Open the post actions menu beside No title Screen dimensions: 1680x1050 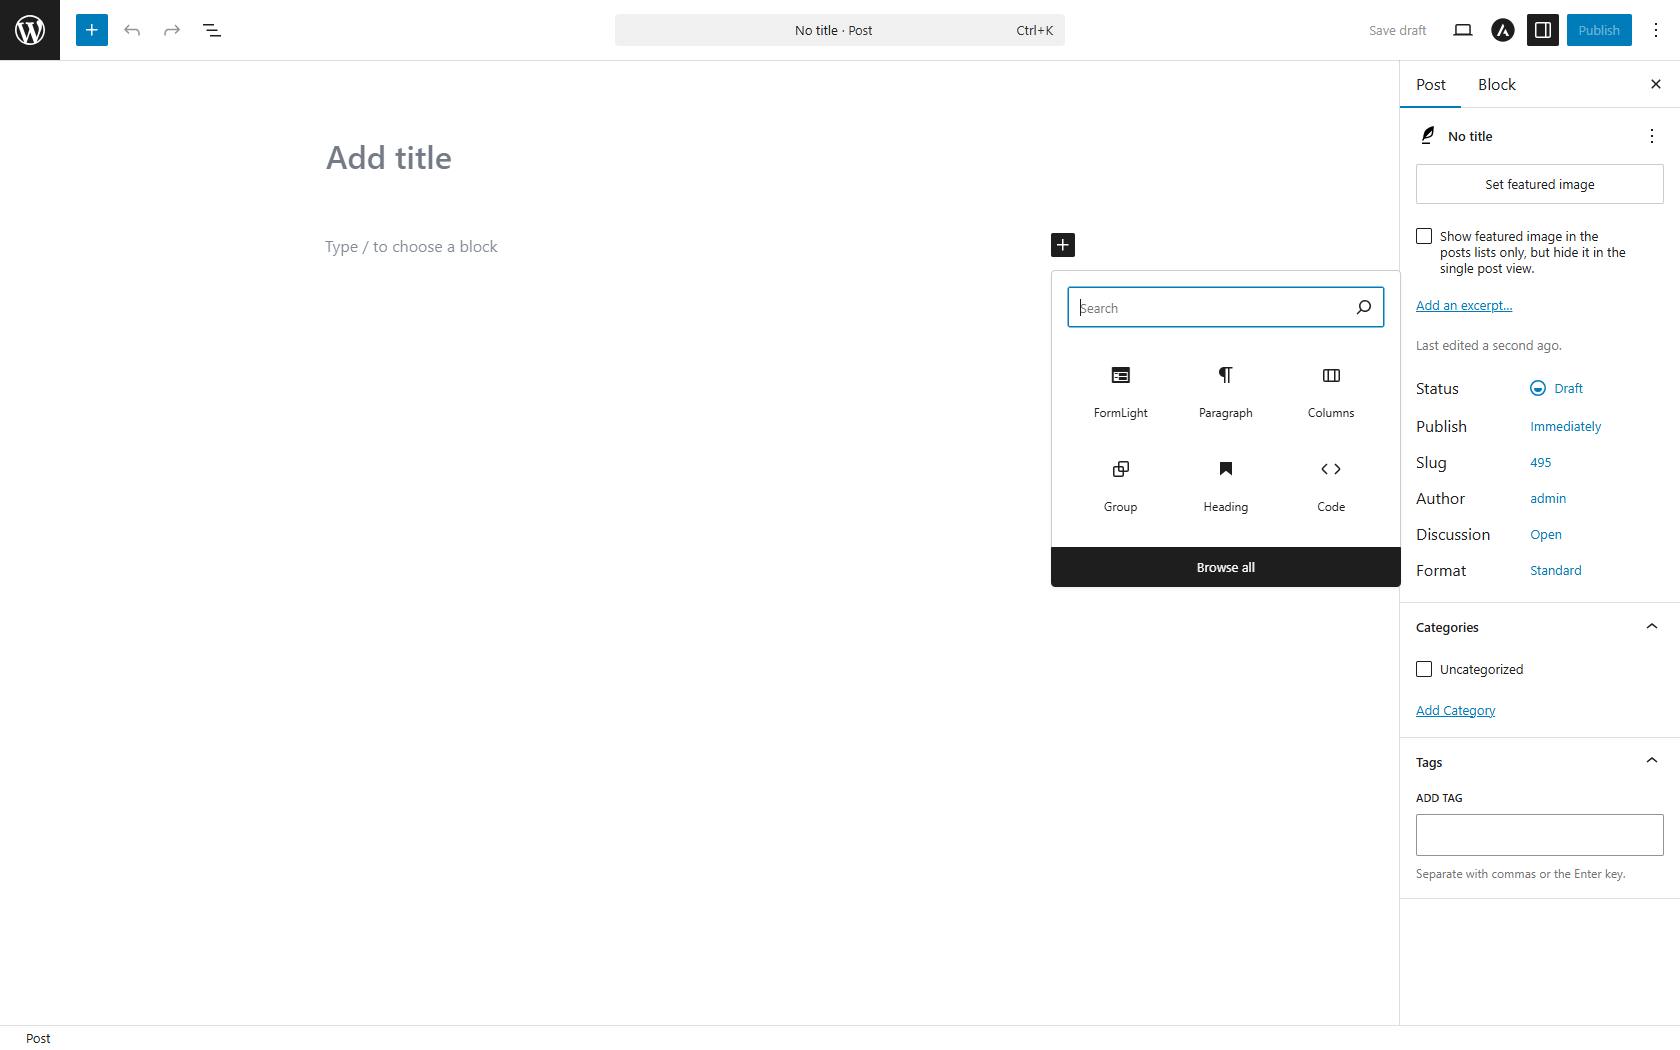tap(1651, 136)
